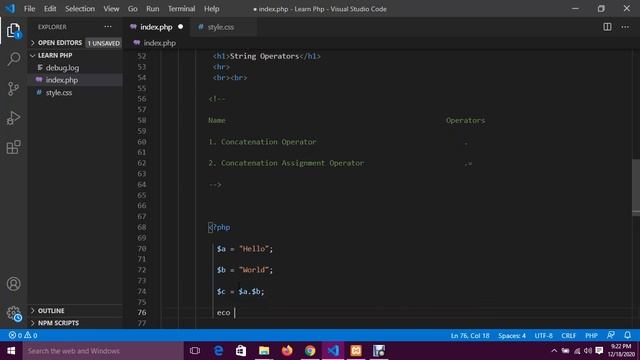
Task: Launch Microsoft Edge from the taskbar
Action: pyautogui.click(x=218, y=351)
